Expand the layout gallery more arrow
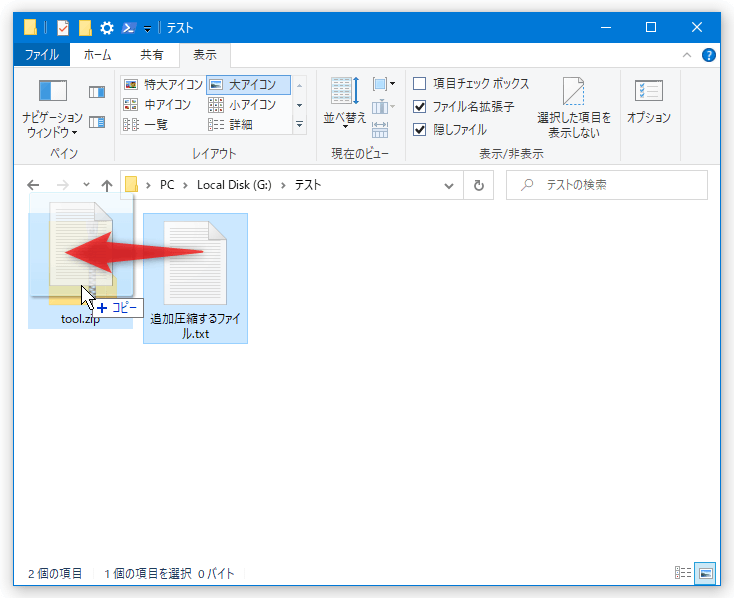 click(x=300, y=125)
